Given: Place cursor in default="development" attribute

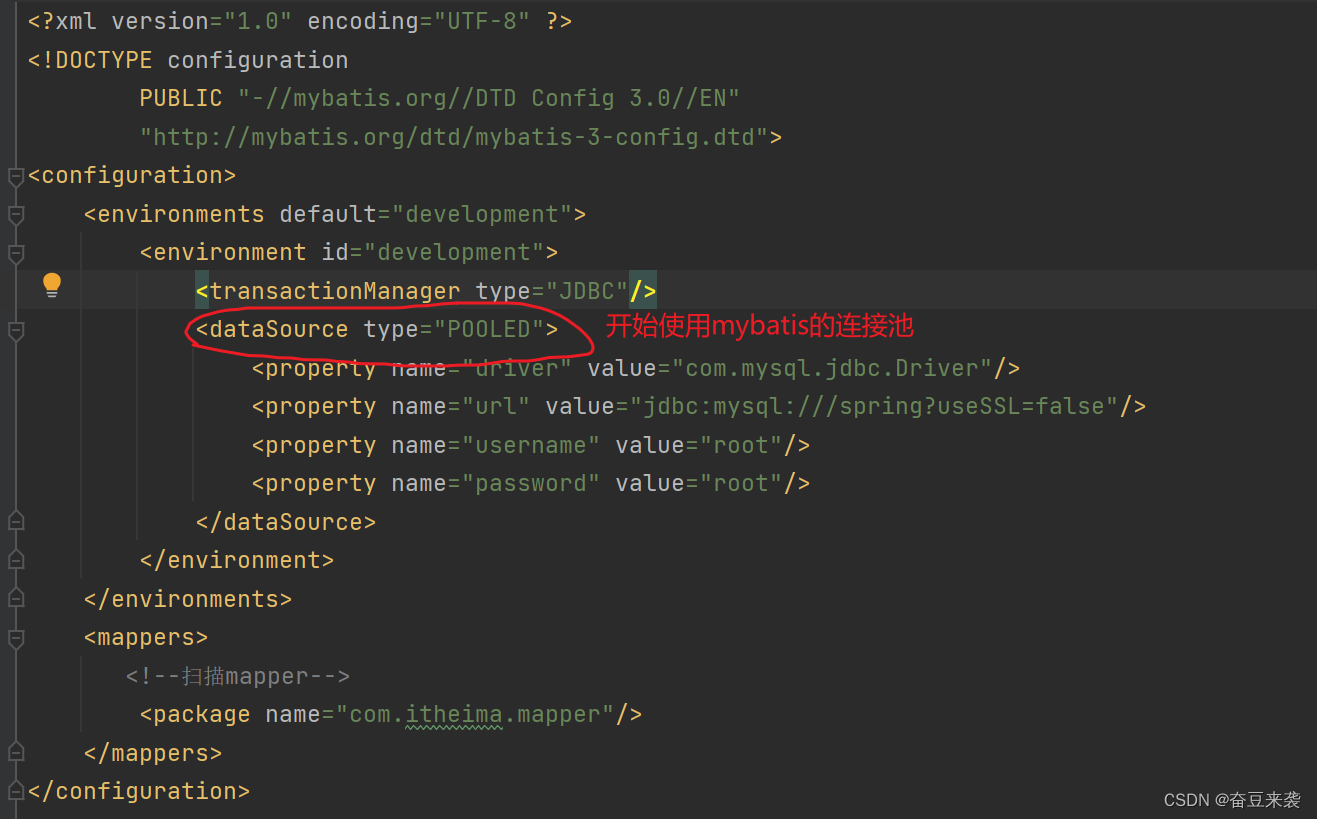Looking at the screenshot, I should [x=425, y=214].
